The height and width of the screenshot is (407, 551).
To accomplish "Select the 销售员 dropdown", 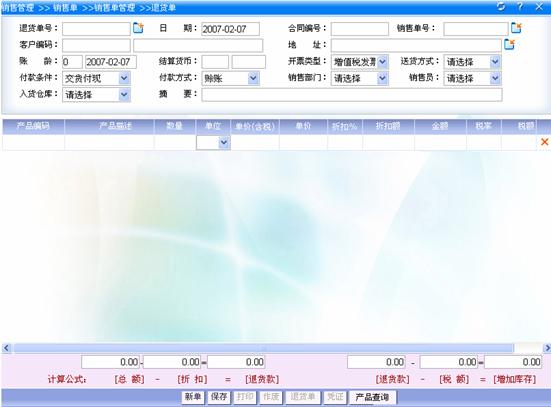I will (x=472, y=78).
